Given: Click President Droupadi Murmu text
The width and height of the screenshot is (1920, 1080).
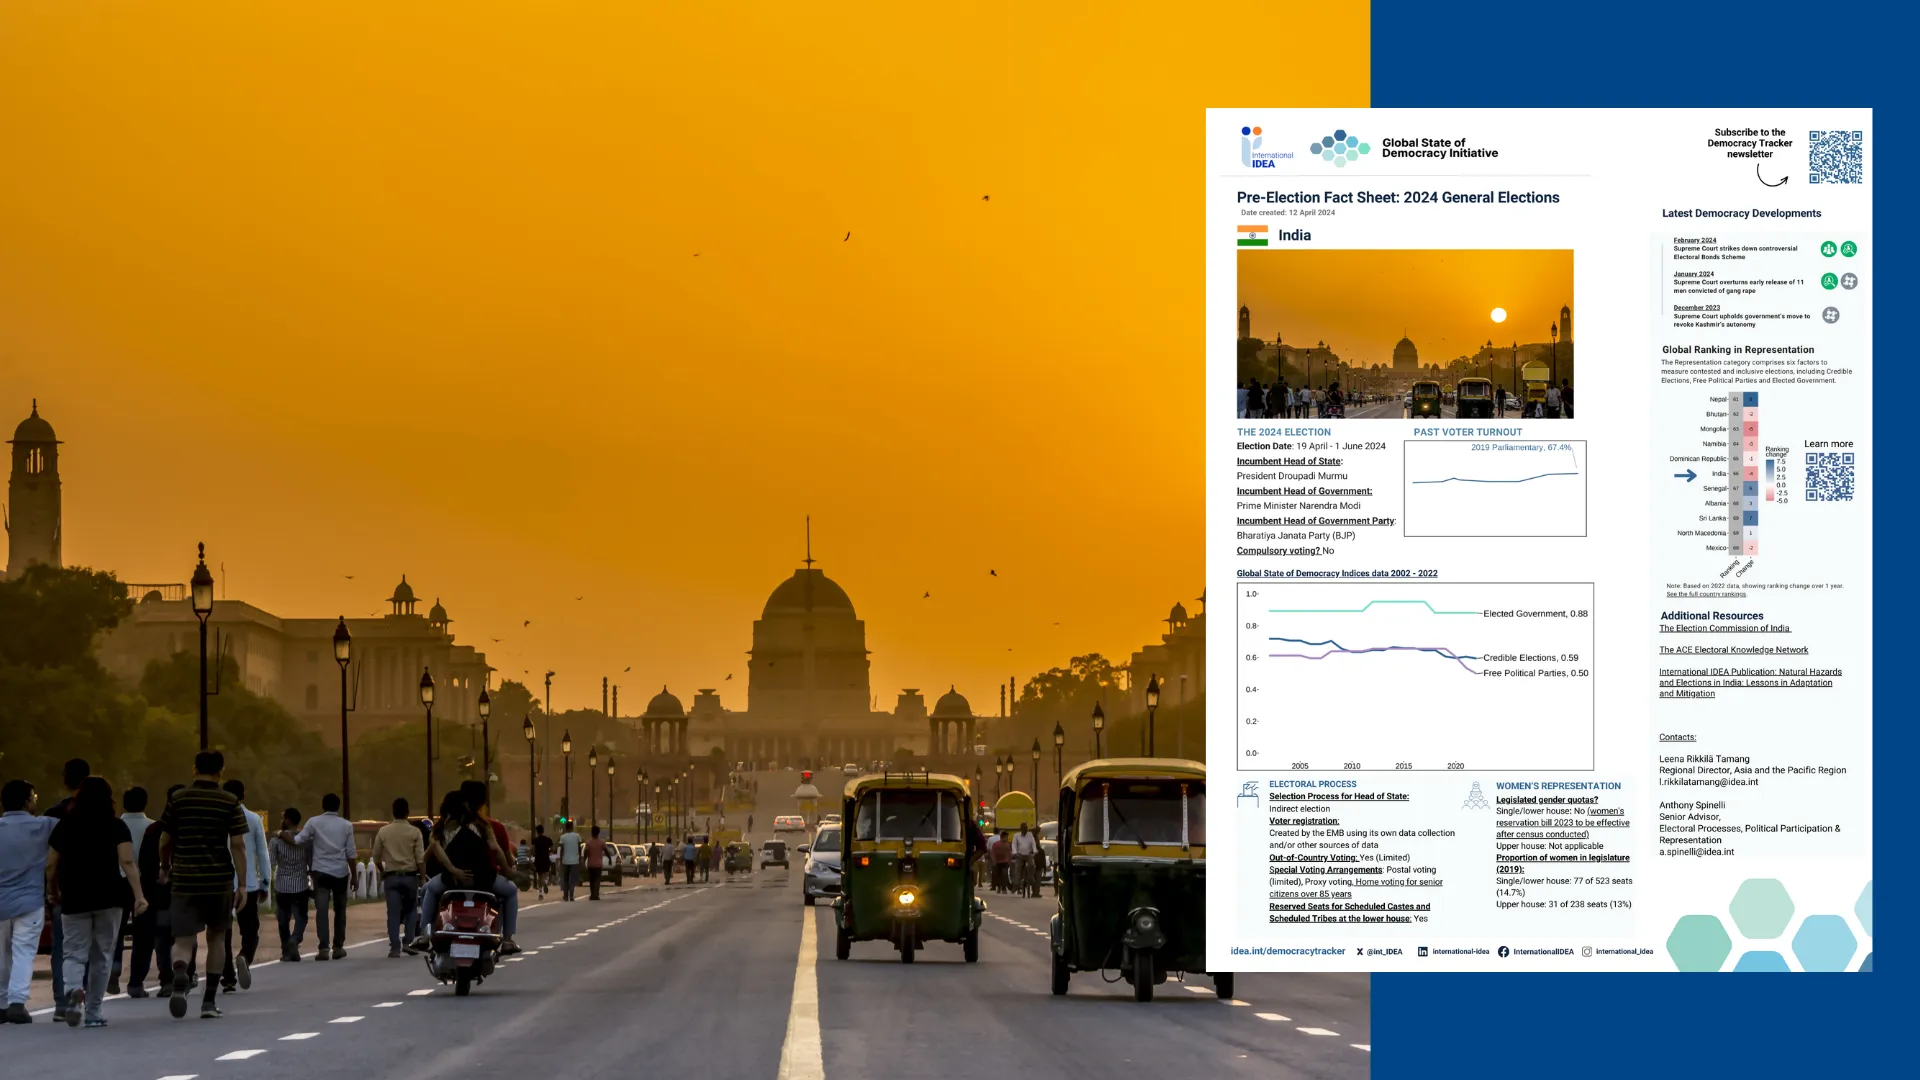Looking at the screenshot, I should (1292, 476).
